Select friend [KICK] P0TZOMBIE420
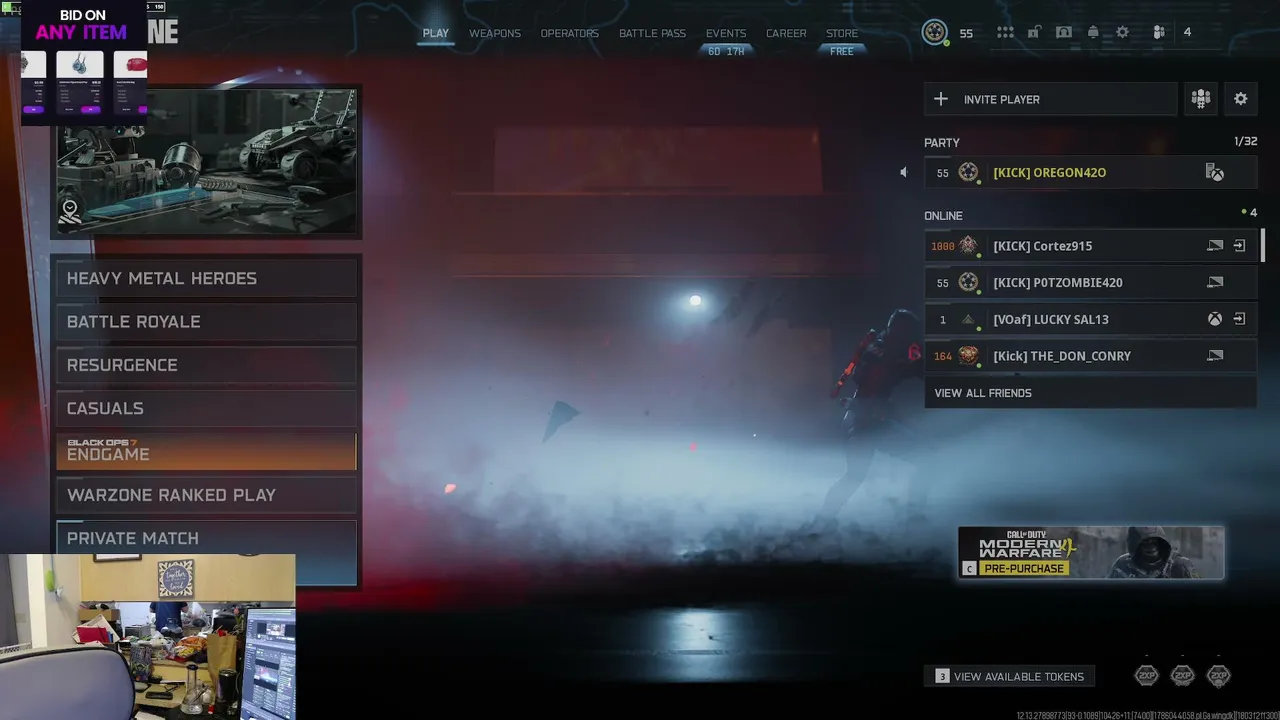 click(x=1090, y=283)
